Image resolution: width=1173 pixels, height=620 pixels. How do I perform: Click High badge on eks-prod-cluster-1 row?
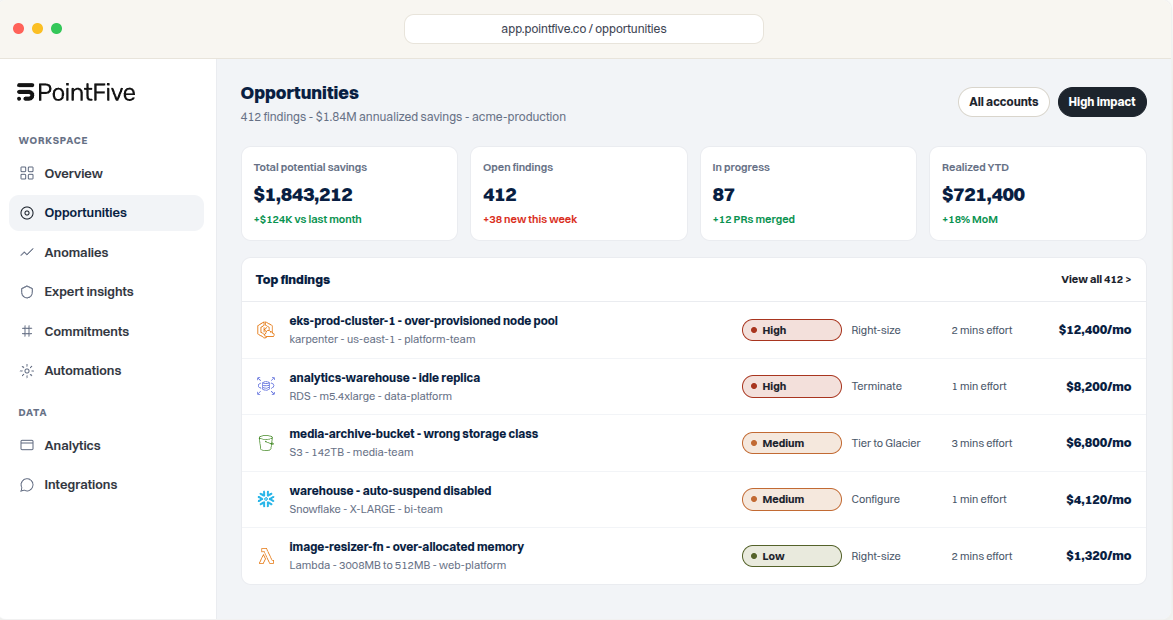(791, 330)
